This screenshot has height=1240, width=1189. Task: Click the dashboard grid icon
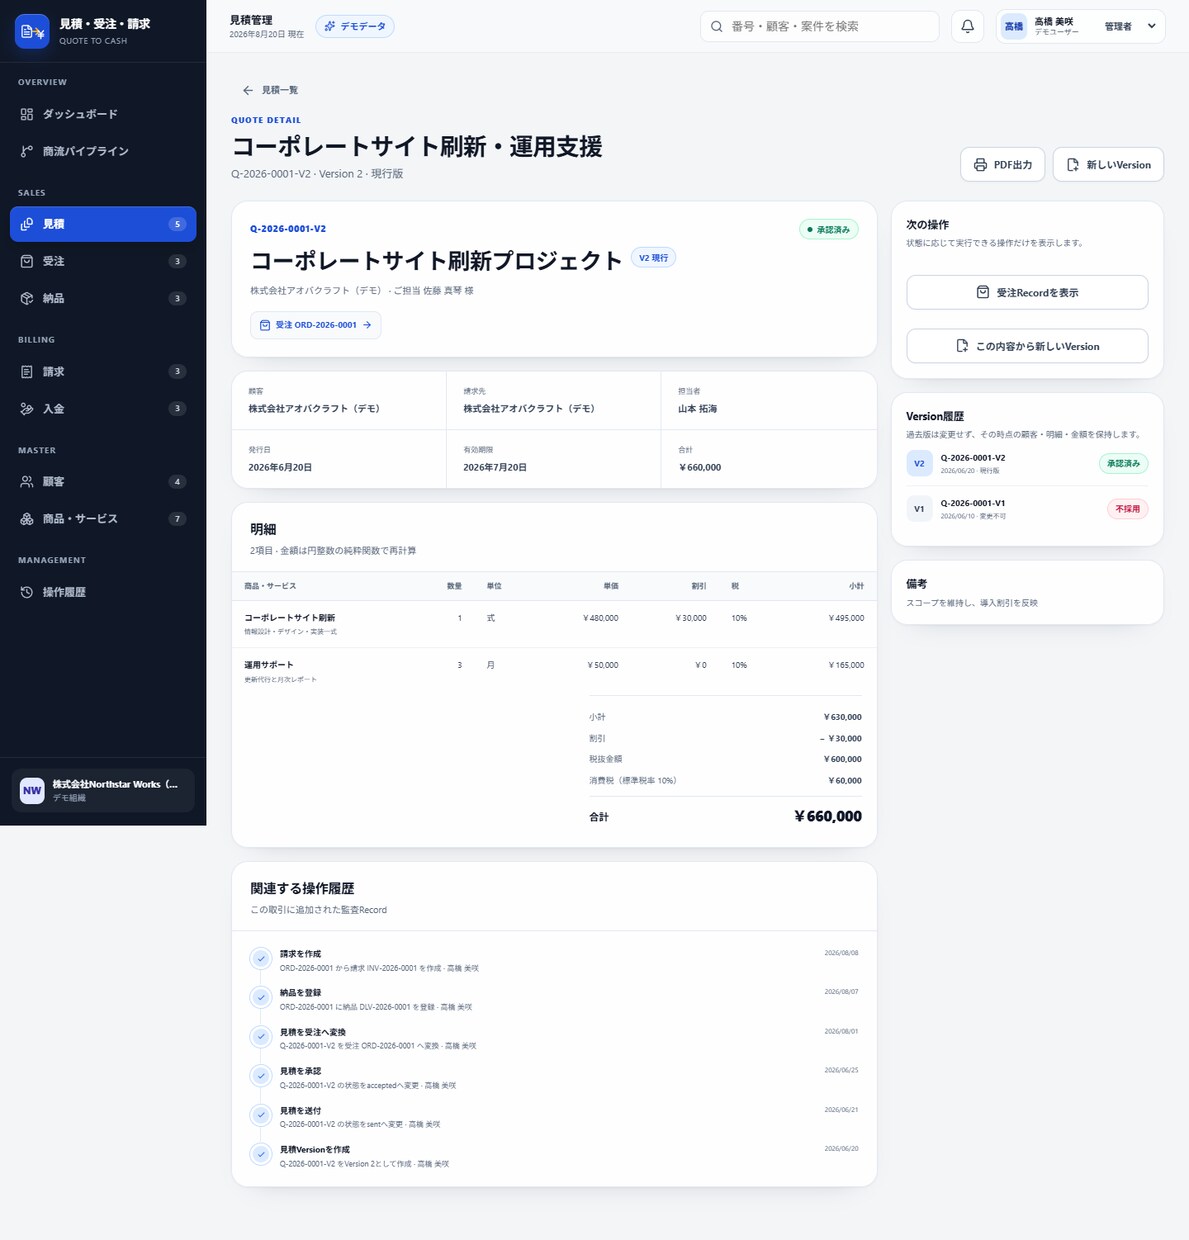(x=27, y=114)
